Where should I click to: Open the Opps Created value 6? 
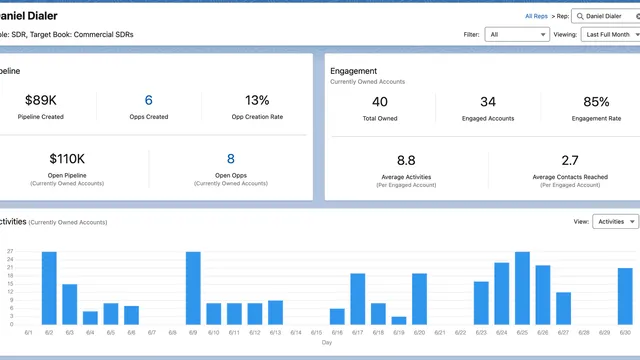click(x=149, y=100)
